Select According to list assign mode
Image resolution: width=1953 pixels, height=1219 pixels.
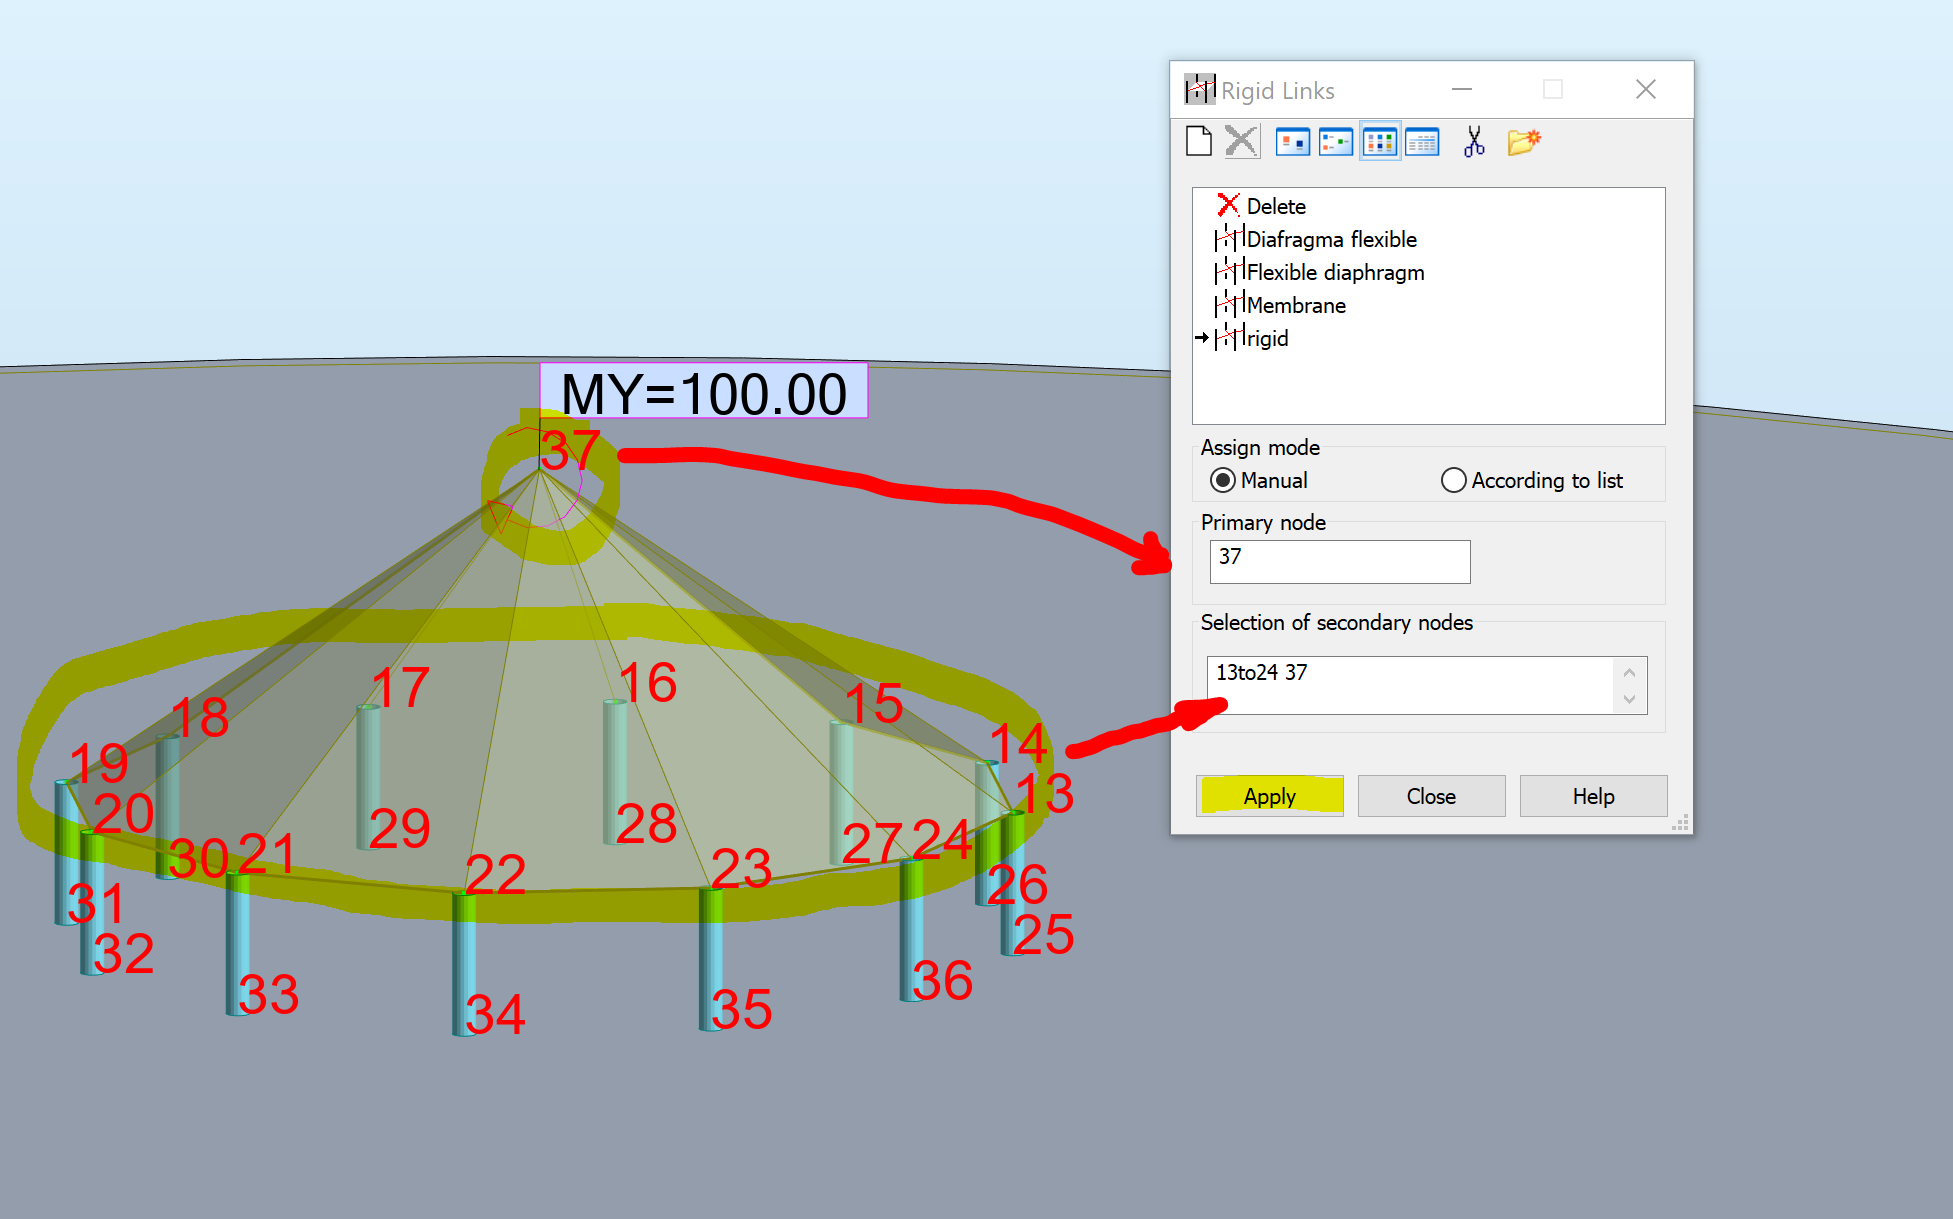coord(1453,480)
